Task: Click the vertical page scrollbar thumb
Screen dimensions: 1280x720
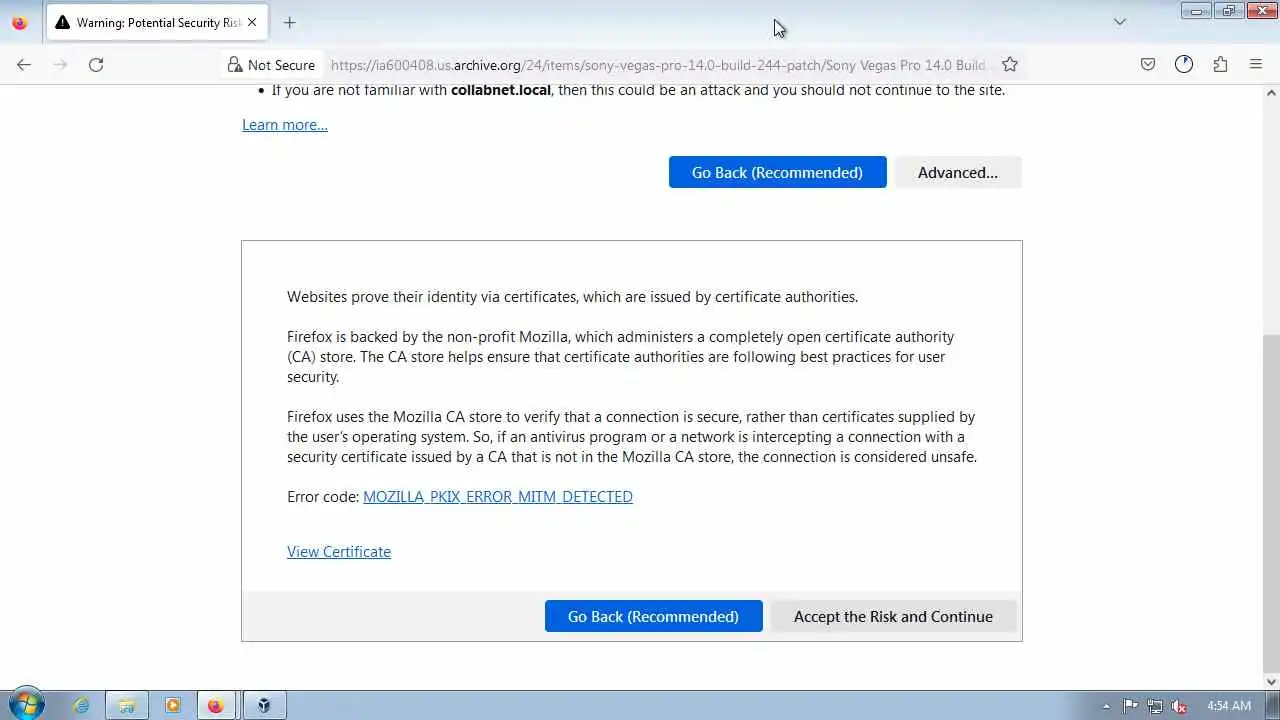Action: tap(1271, 505)
